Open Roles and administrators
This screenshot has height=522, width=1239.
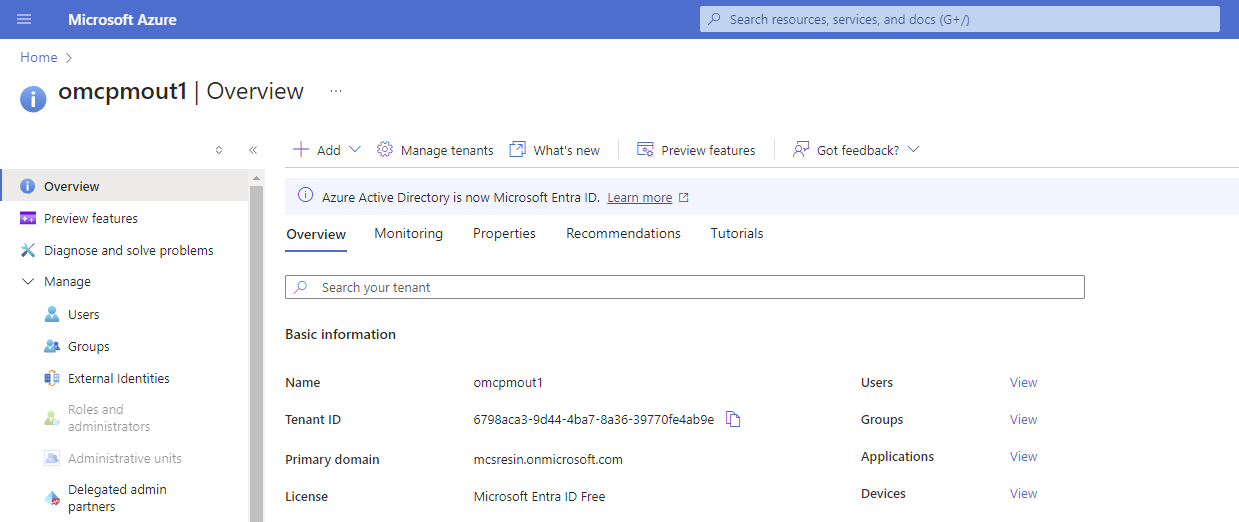point(109,418)
